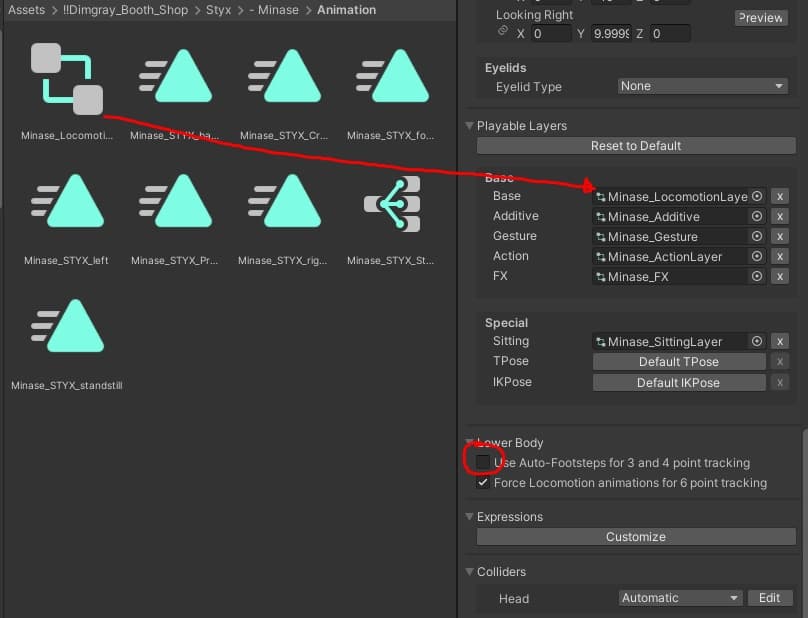Select the Minase_STYX_fo... animation clip
The width and height of the screenshot is (808, 618).
pos(392,76)
